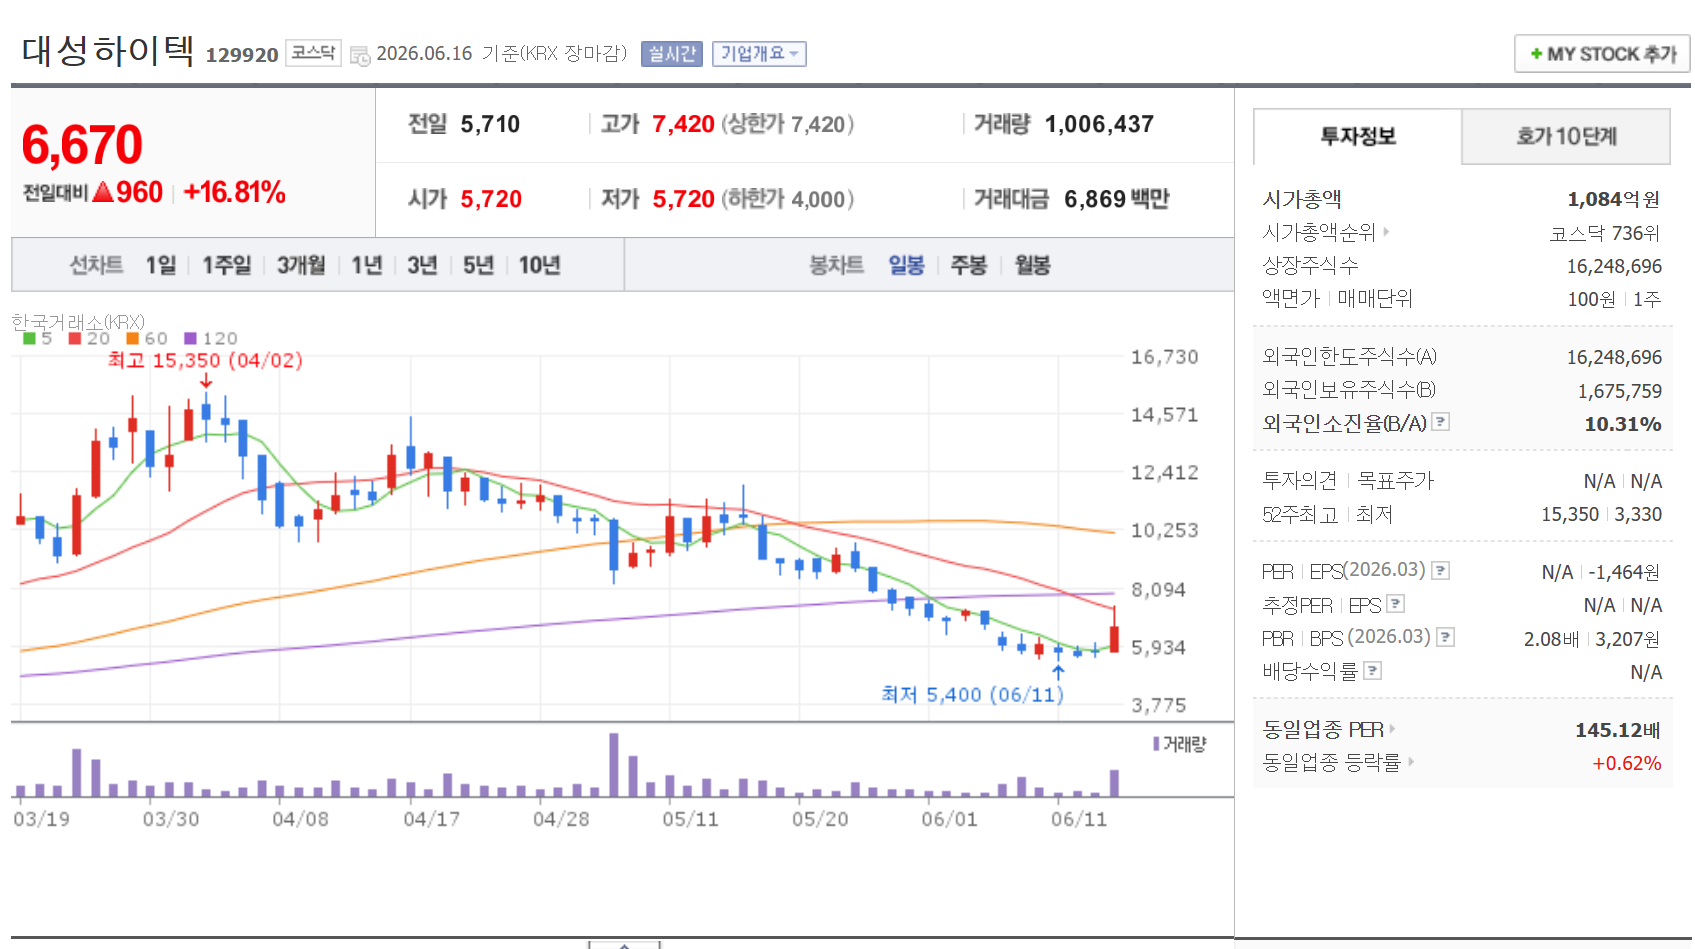1695x949 pixels.
Task: Click purple 120-day moving average legend swatch
Action: pos(190,338)
